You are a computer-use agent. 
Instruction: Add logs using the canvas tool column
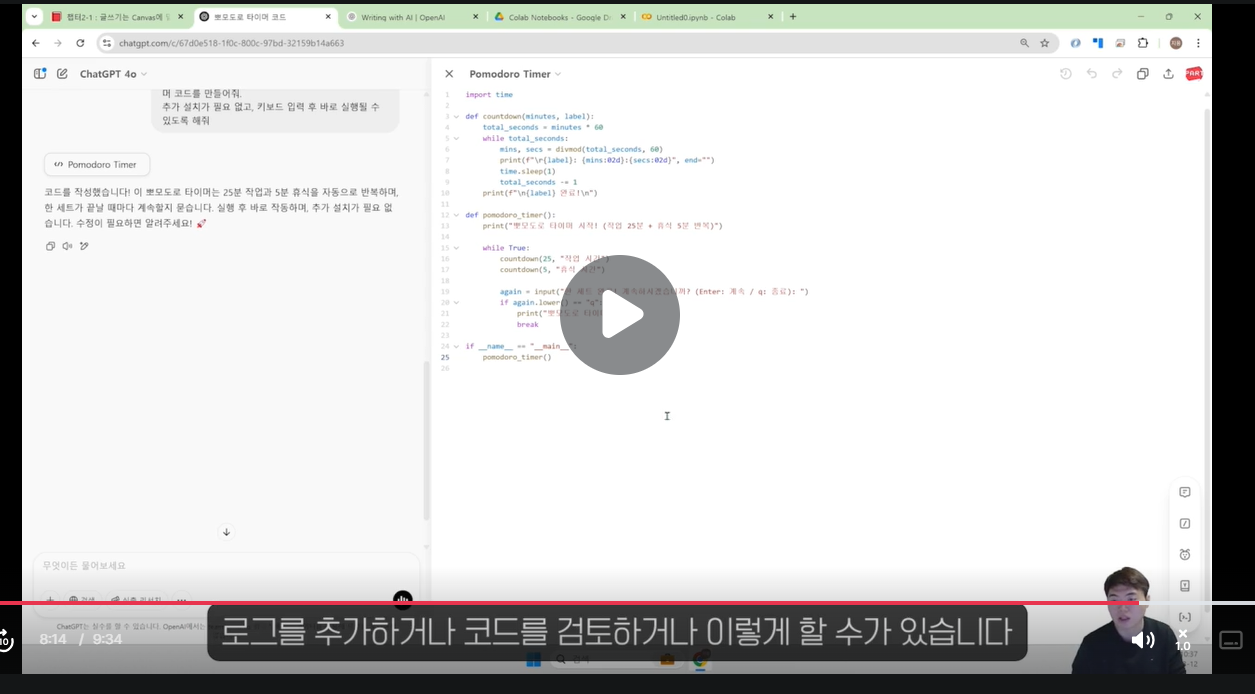(1185, 523)
